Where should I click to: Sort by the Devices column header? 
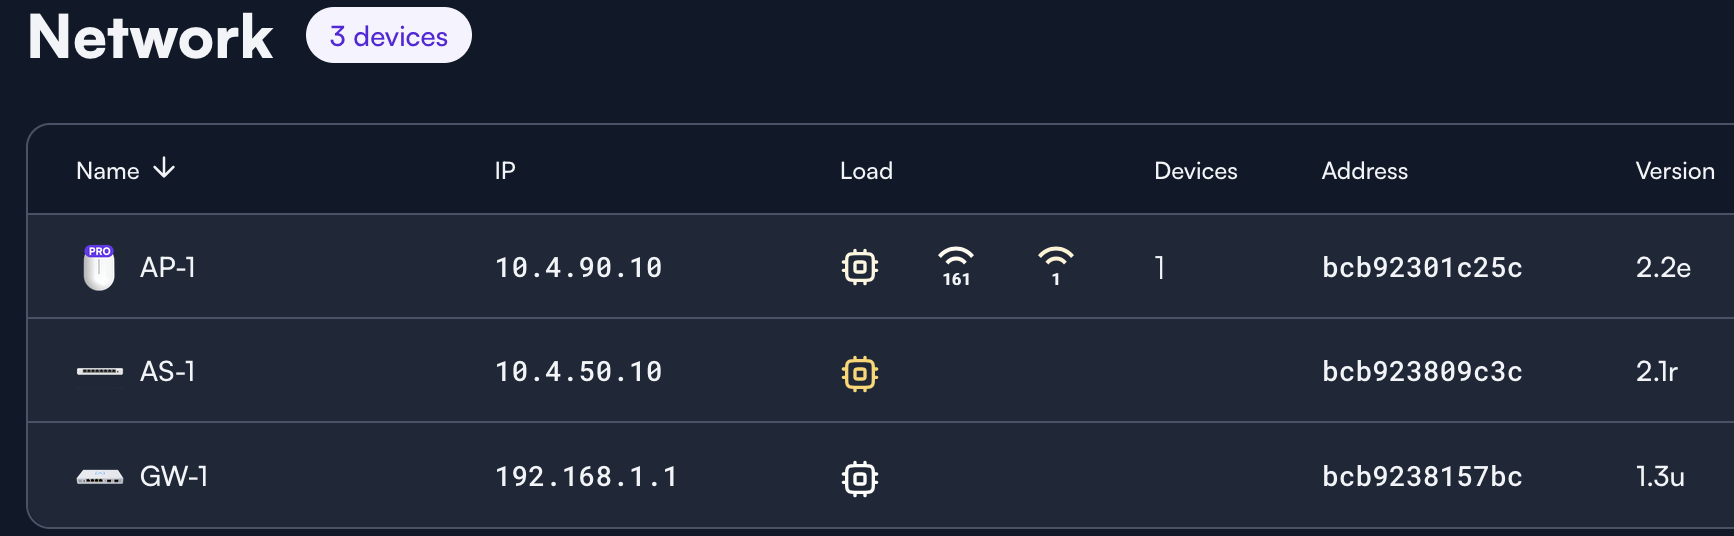pyautogui.click(x=1196, y=171)
